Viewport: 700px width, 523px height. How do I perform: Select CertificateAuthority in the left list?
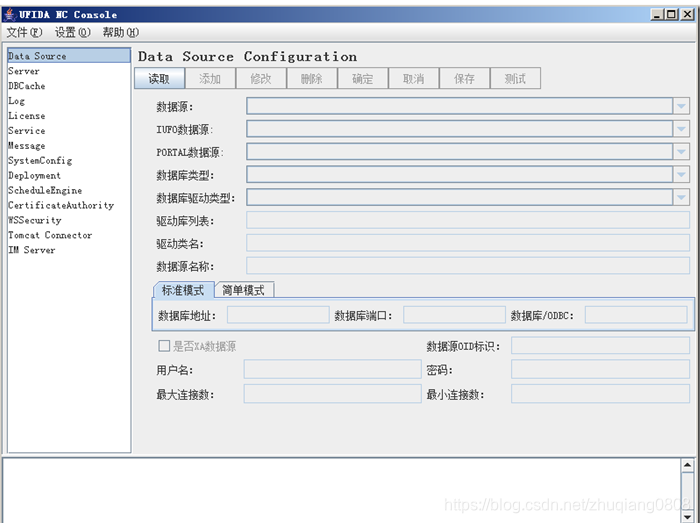click(69, 205)
